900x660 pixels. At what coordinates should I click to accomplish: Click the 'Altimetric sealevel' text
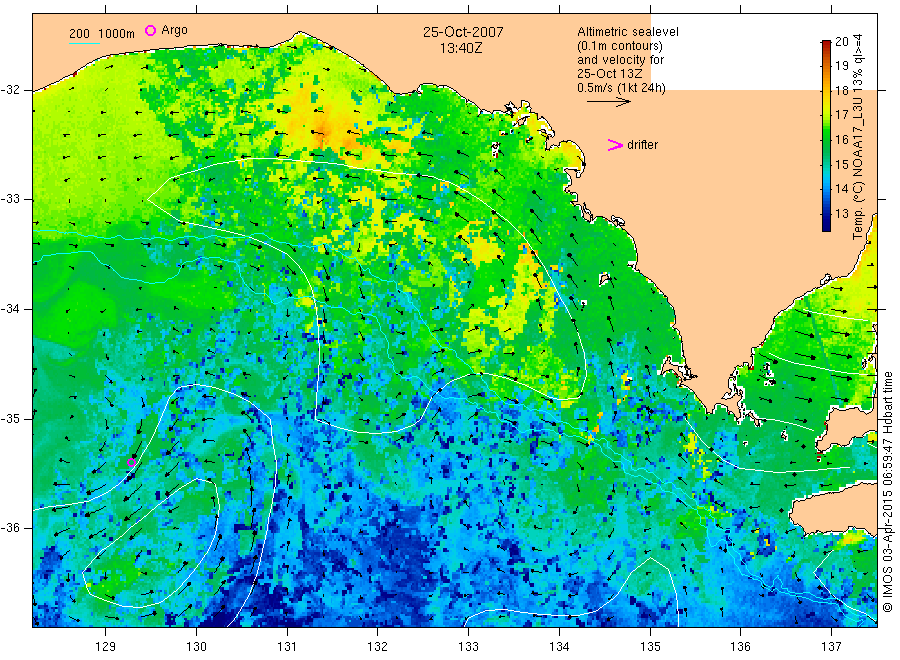(x=627, y=32)
